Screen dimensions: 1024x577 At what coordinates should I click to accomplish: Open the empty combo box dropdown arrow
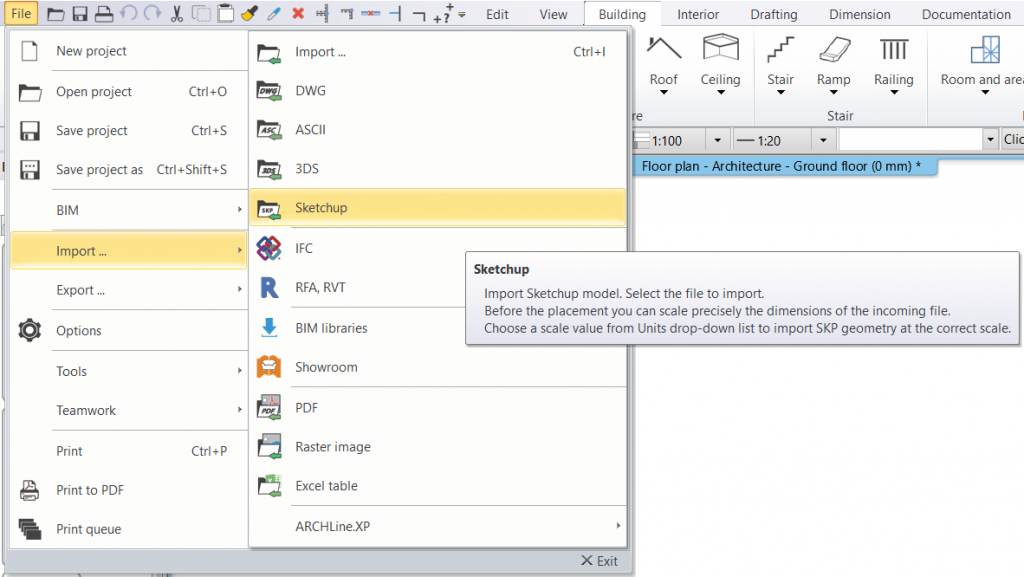pos(991,139)
